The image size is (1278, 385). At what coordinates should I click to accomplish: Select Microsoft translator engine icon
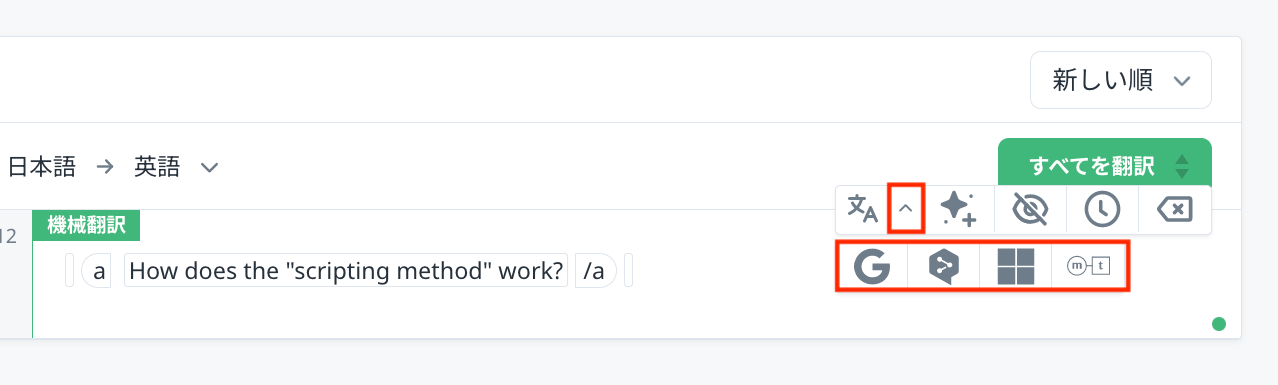[x=1015, y=267]
